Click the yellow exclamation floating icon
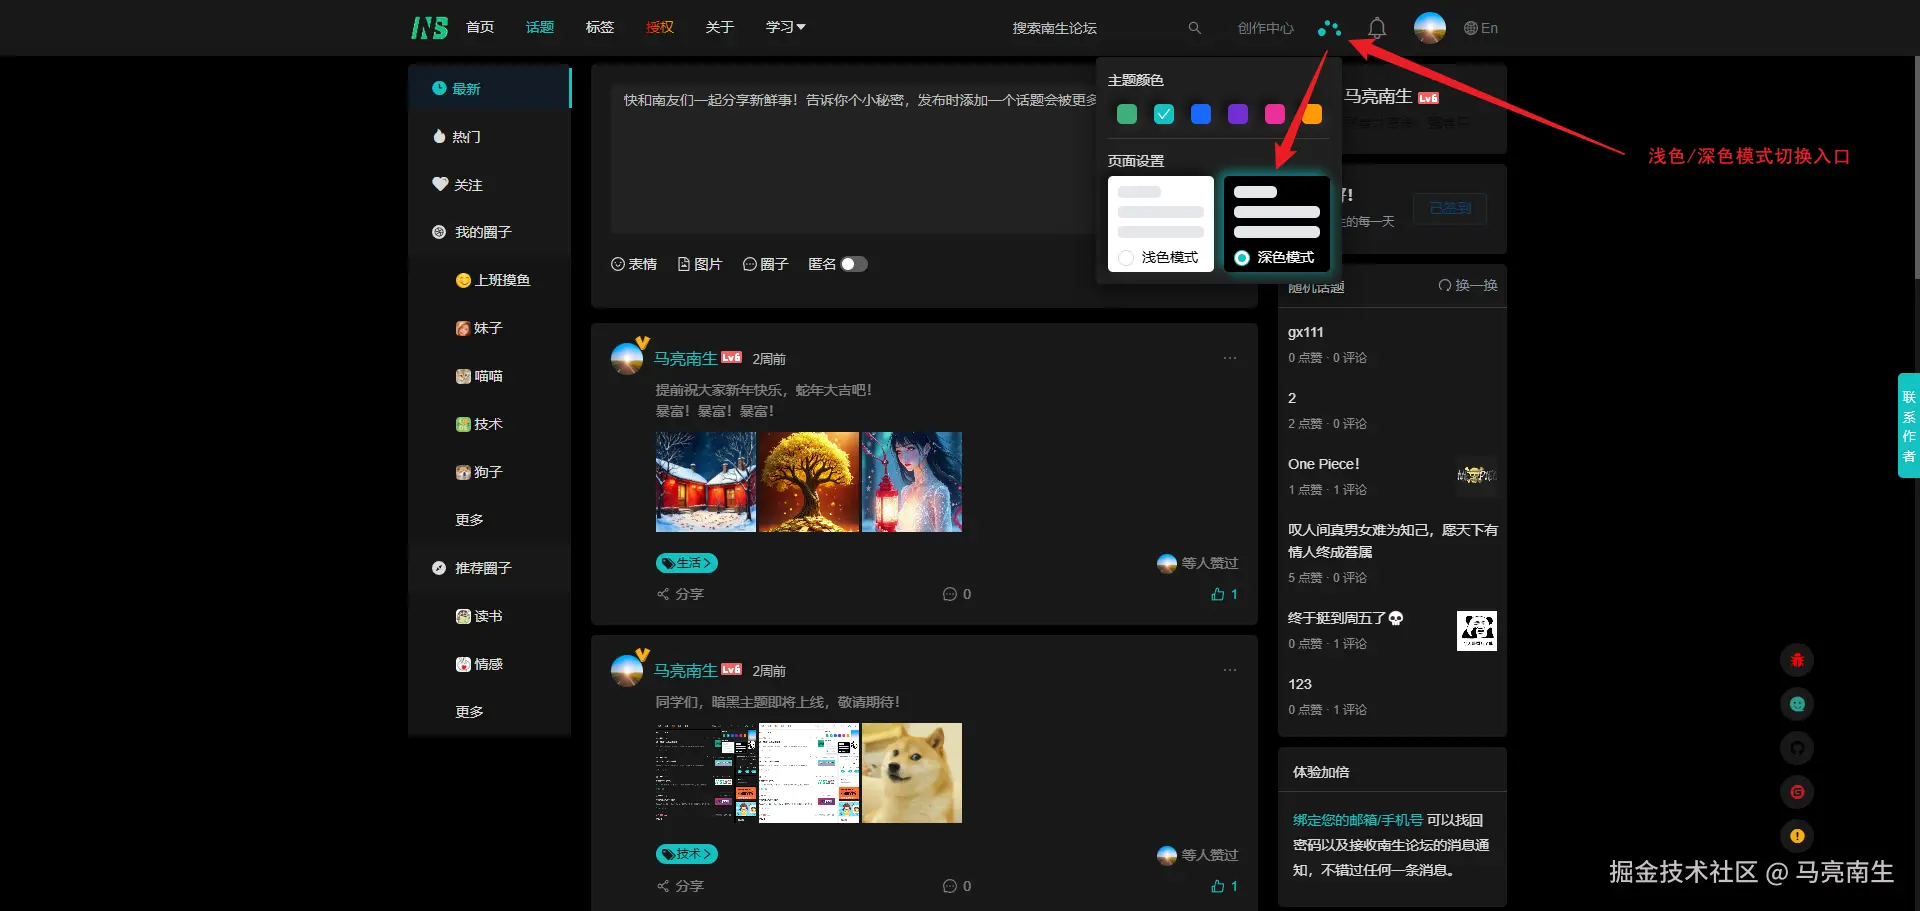 click(1797, 836)
